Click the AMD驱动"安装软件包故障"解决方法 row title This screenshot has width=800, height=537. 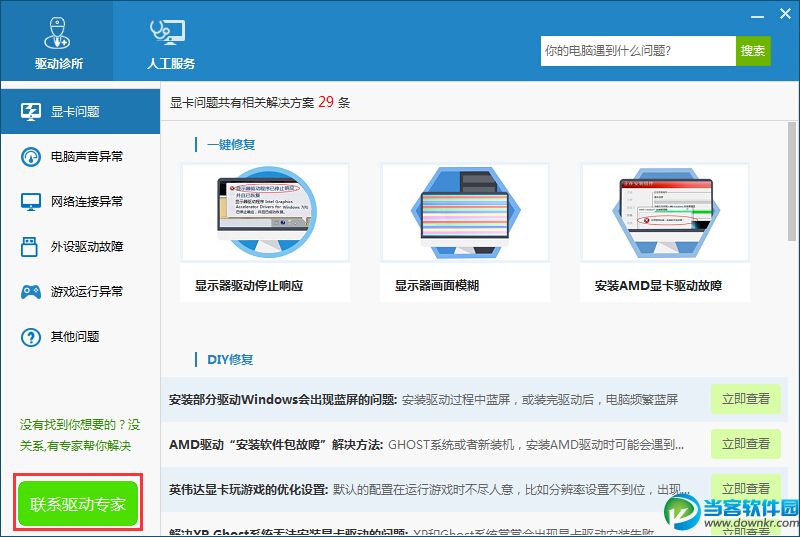(x=276, y=445)
